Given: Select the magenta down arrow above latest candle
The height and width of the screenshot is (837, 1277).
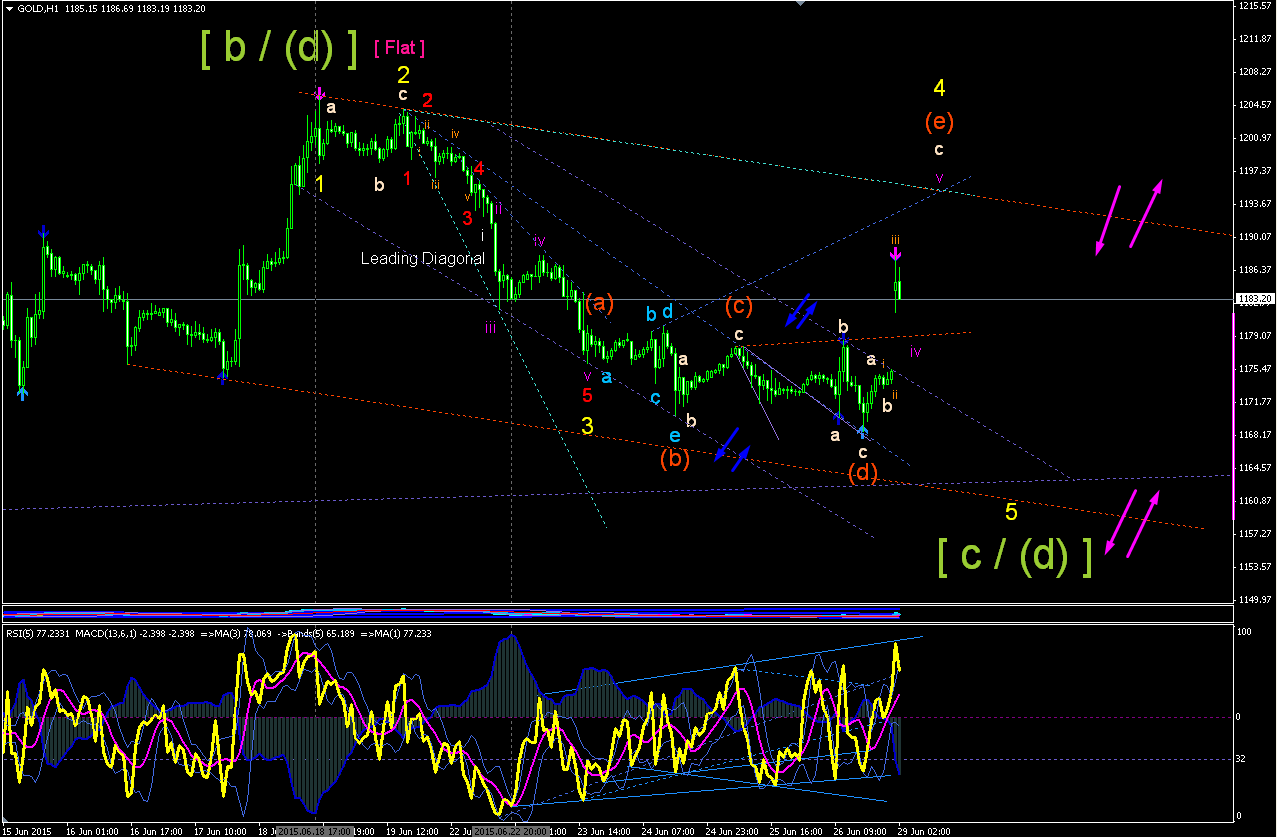Looking at the screenshot, I should coord(896,254).
